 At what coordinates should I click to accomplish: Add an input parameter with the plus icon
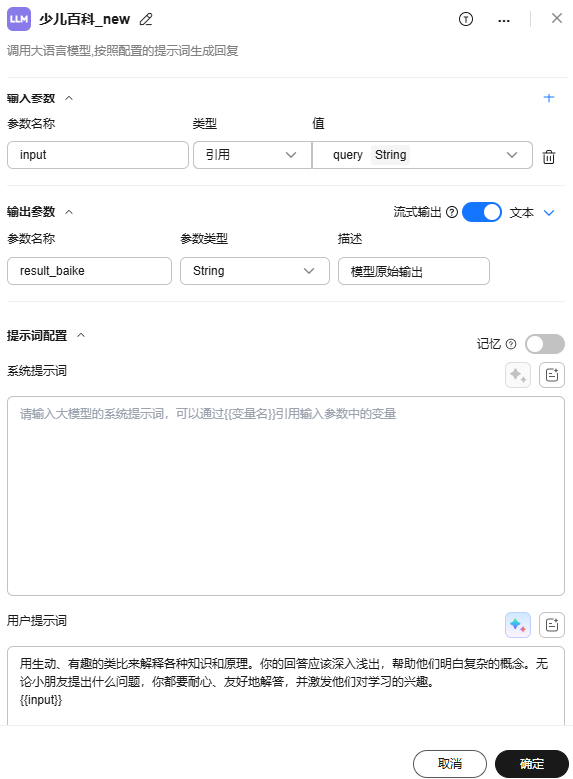point(549,97)
